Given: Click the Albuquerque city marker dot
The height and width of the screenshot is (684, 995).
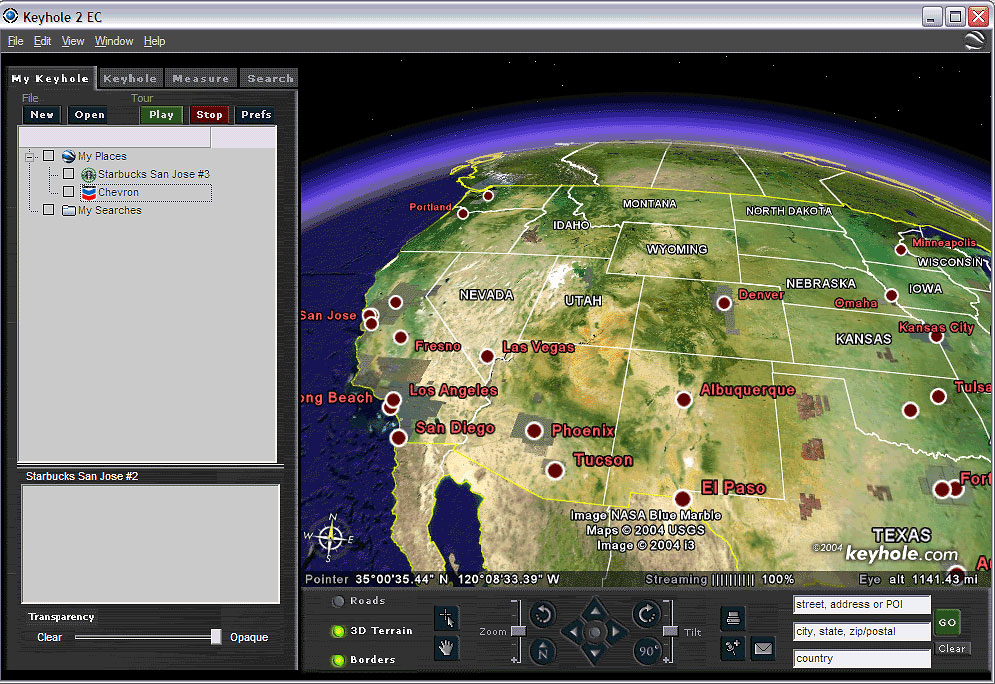Looking at the screenshot, I should [683, 400].
